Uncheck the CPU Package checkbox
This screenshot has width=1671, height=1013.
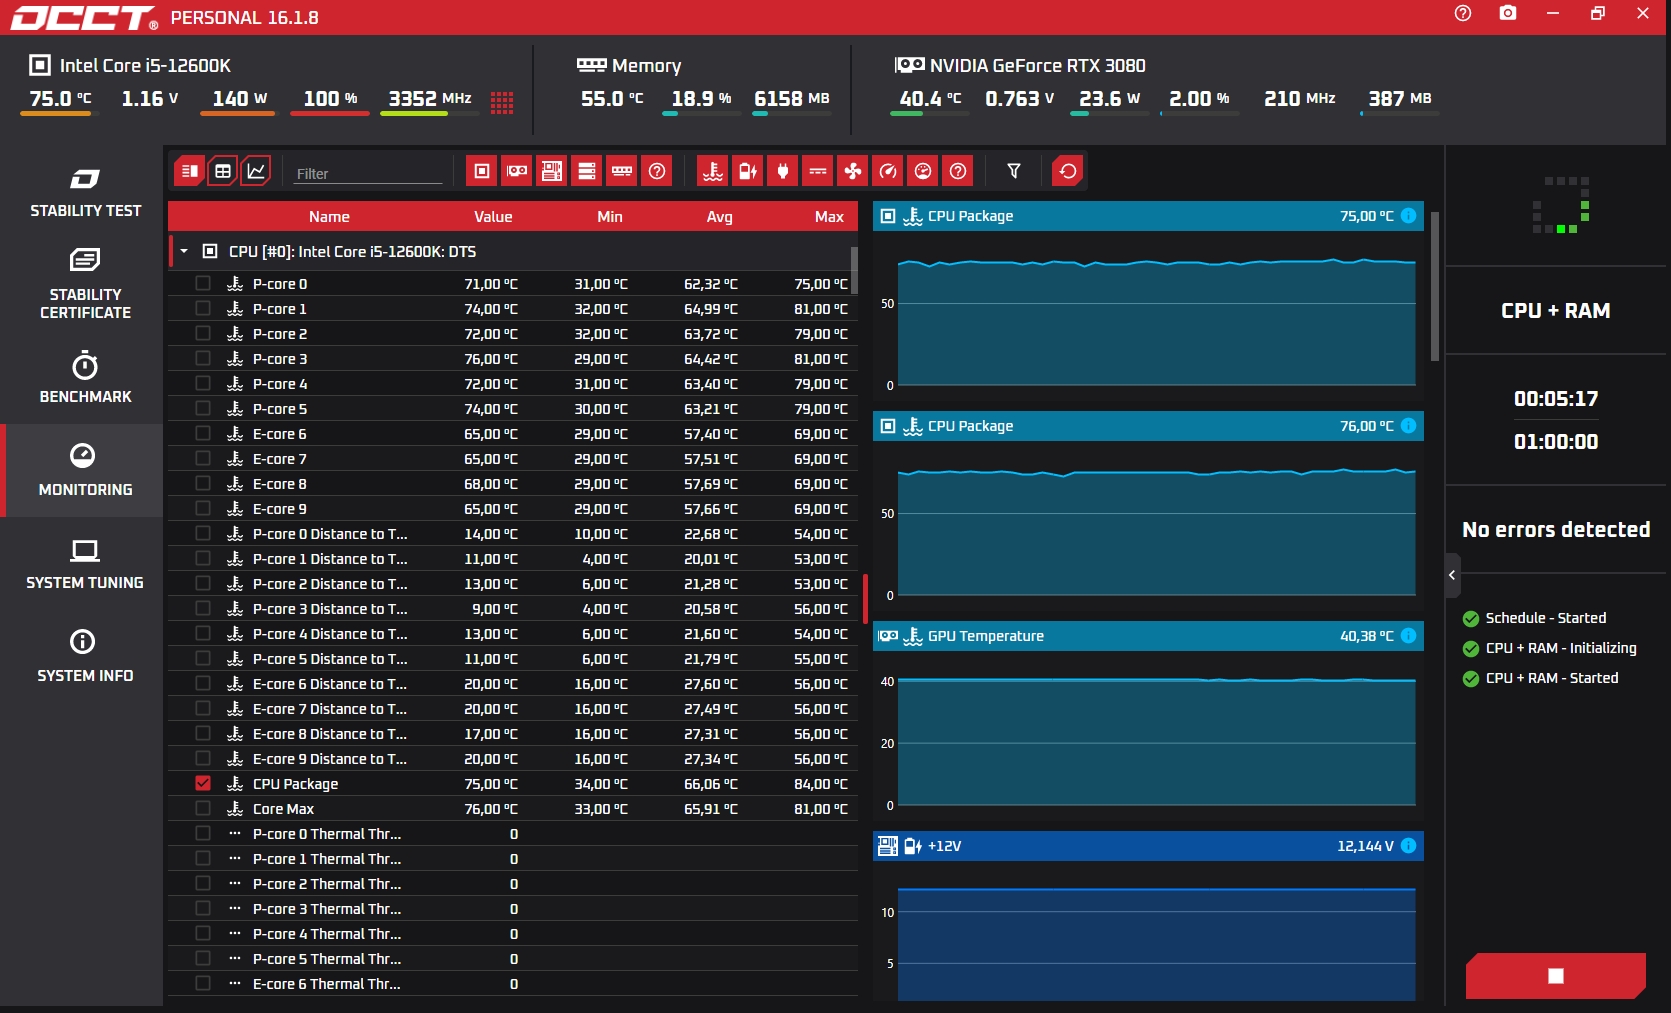click(203, 784)
